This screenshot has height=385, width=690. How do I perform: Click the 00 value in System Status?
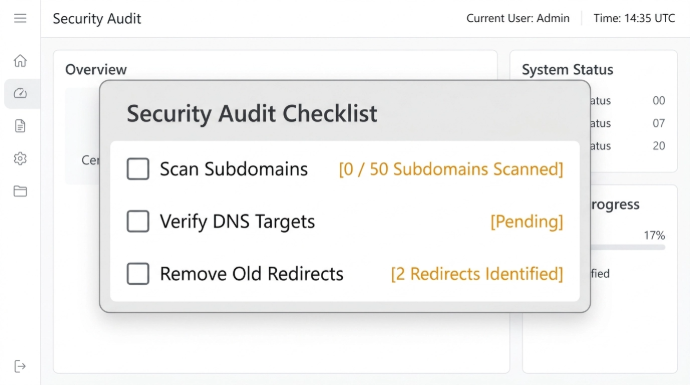click(659, 100)
